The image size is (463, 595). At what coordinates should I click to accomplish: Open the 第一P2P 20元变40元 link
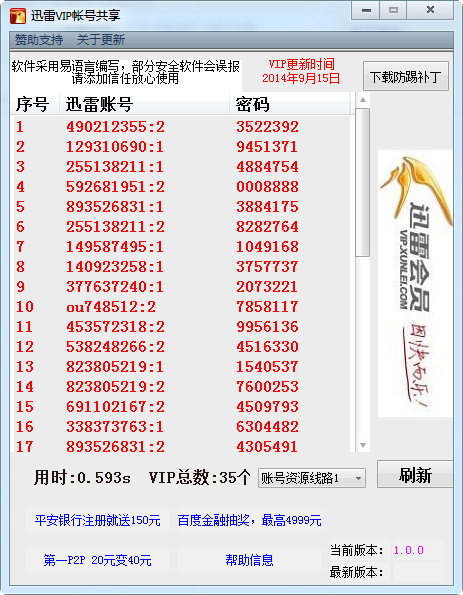(x=98, y=560)
